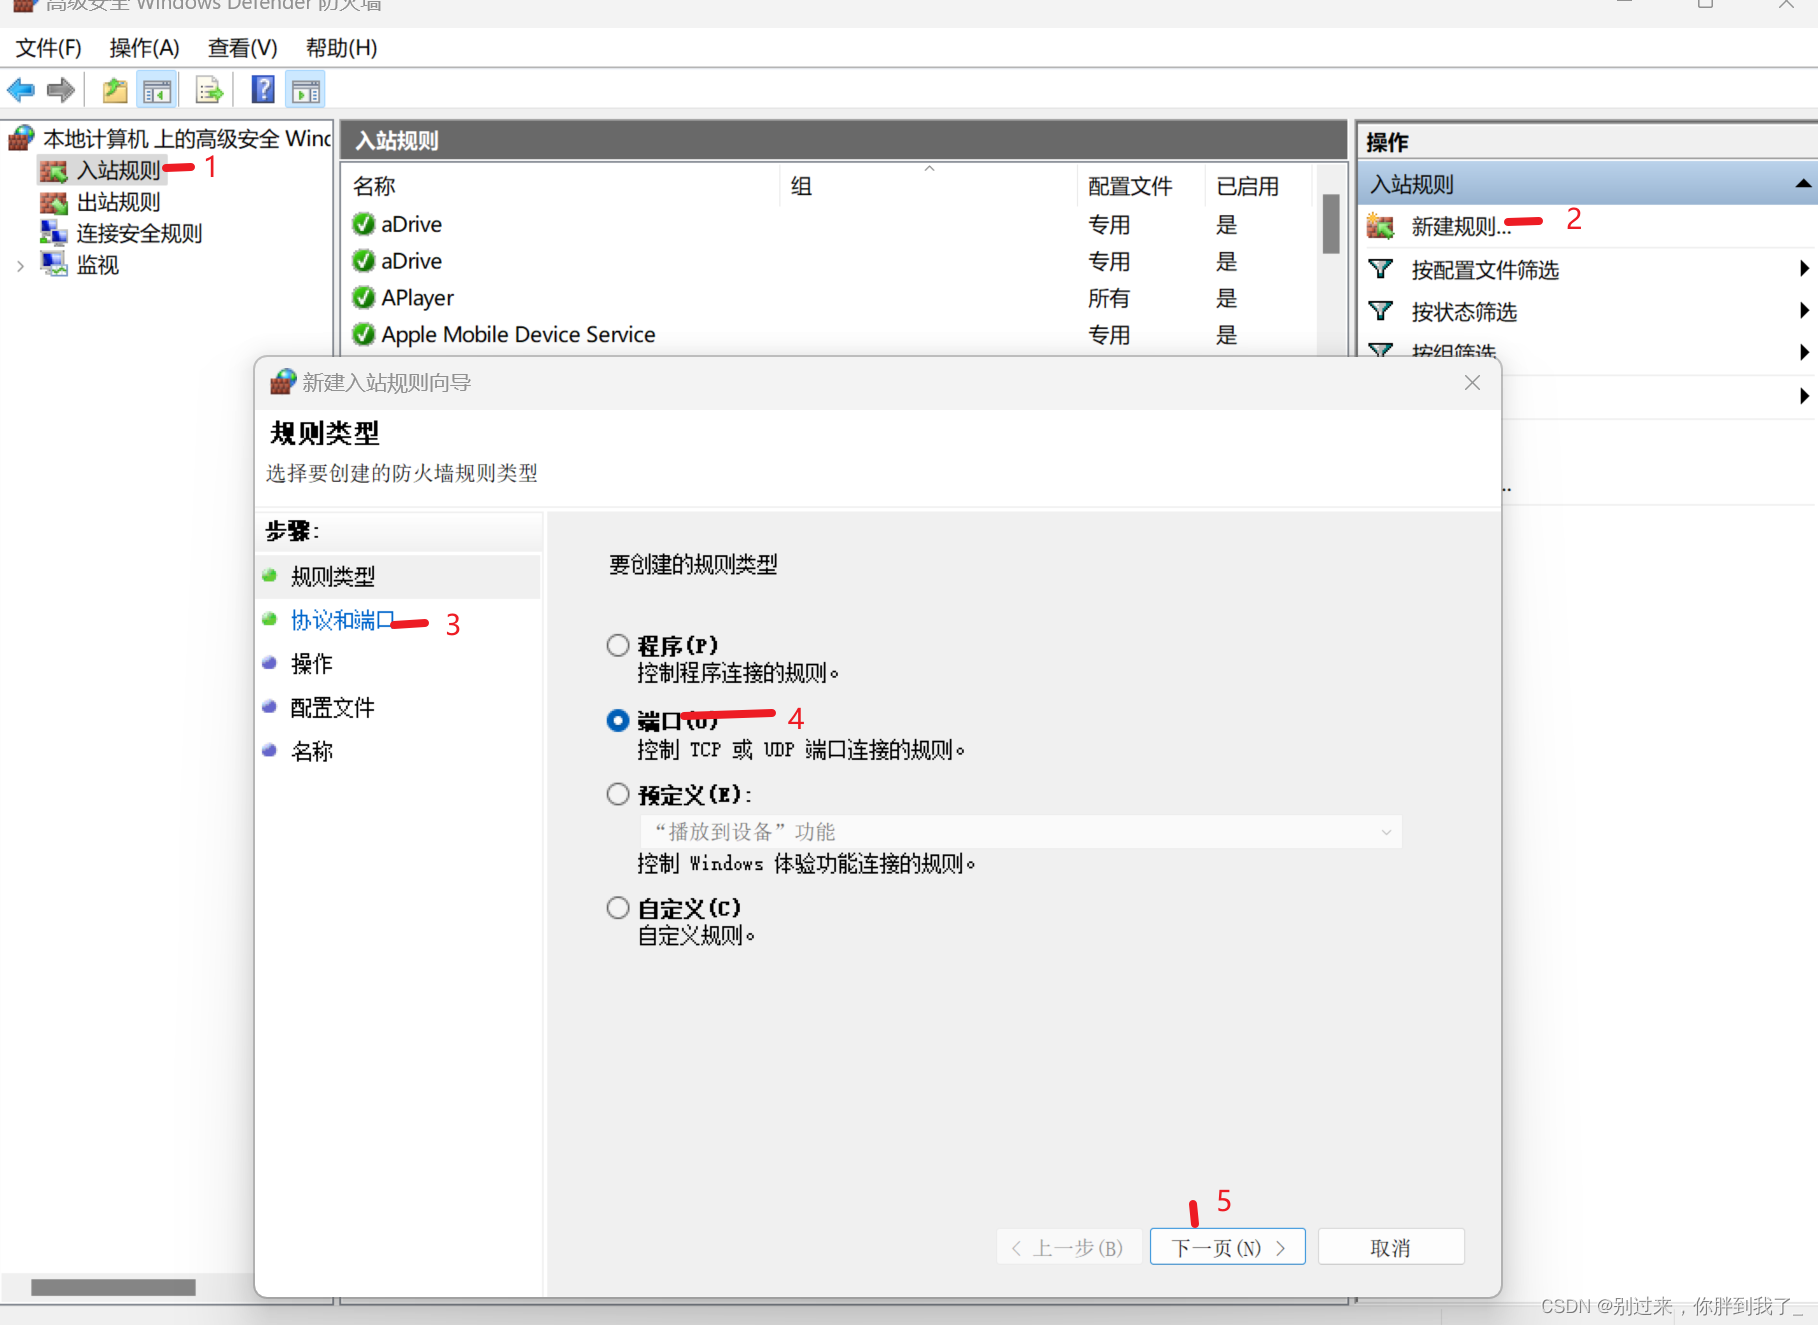
Task: Select 出站规则 in the left tree
Action: [x=118, y=202]
